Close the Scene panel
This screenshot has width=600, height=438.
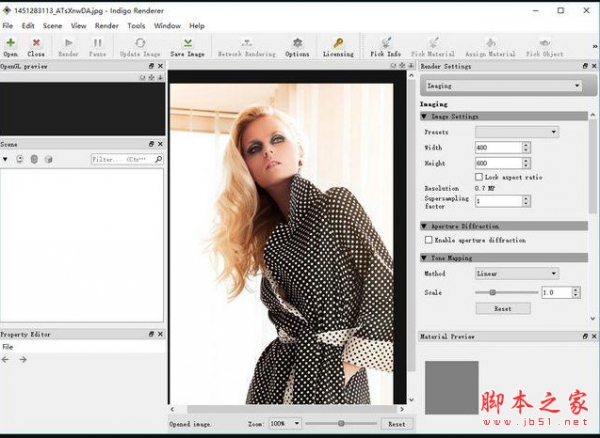coord(160,144)
